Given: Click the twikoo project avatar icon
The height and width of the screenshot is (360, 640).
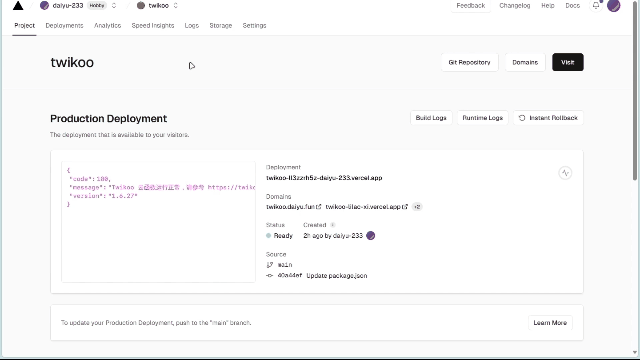Looking at the screenshot, I should (x=141, y=6).
